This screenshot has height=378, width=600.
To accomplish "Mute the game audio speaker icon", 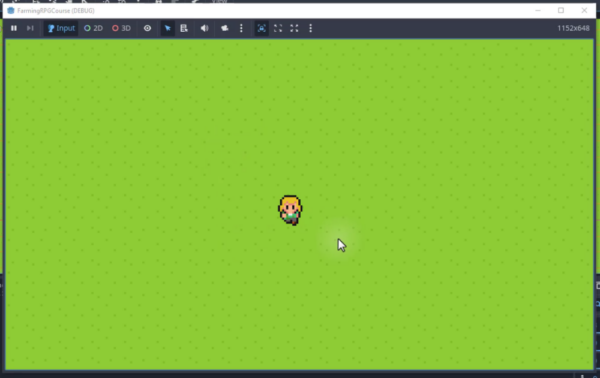I will (x=205, y=28).
